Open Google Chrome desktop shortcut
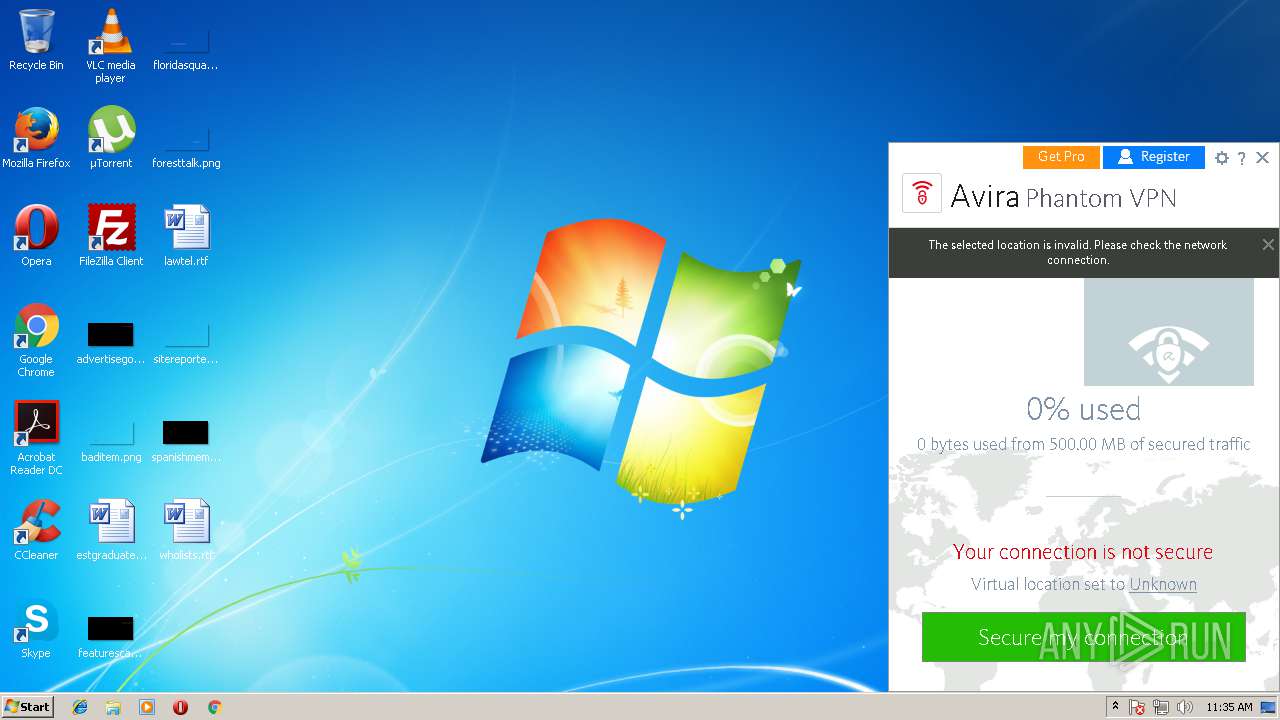The image size is (1280, 720). coord(36,340)
